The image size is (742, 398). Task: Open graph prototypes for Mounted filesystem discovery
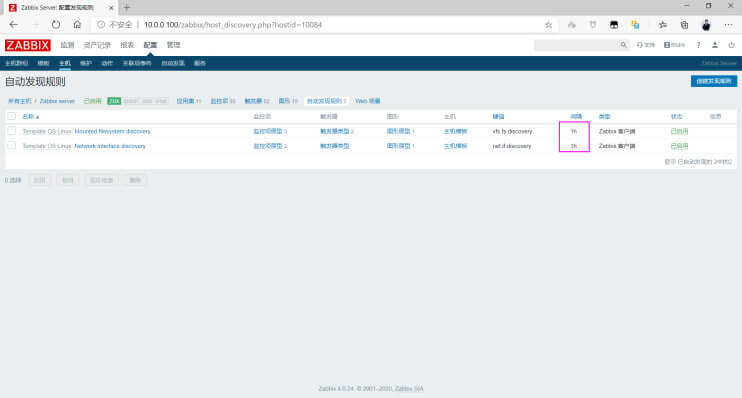[398, 131]
